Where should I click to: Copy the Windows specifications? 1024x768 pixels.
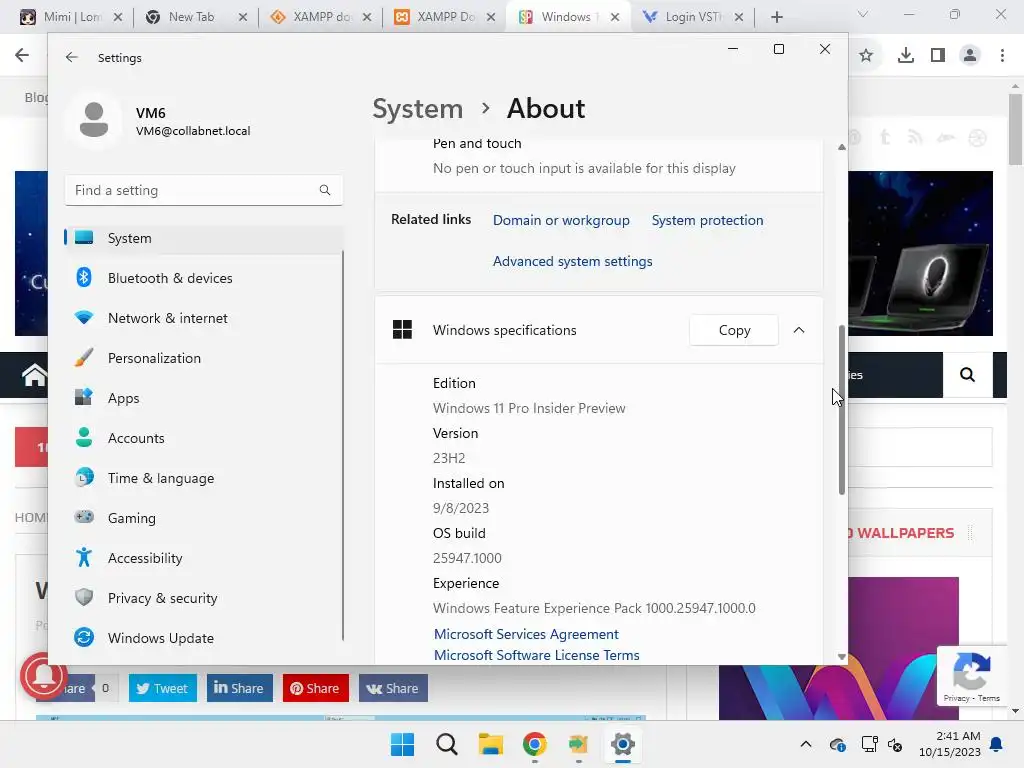[734, 330]
